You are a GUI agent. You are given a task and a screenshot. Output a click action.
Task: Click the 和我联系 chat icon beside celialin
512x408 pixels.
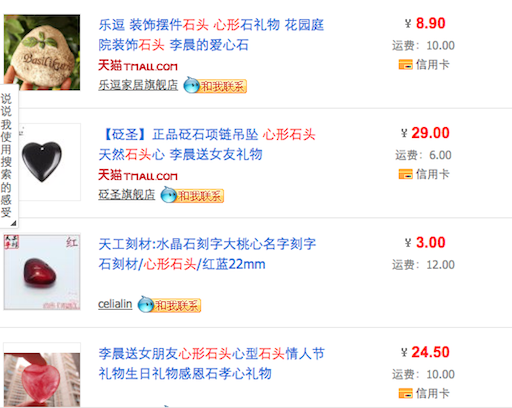click(169, 305)
